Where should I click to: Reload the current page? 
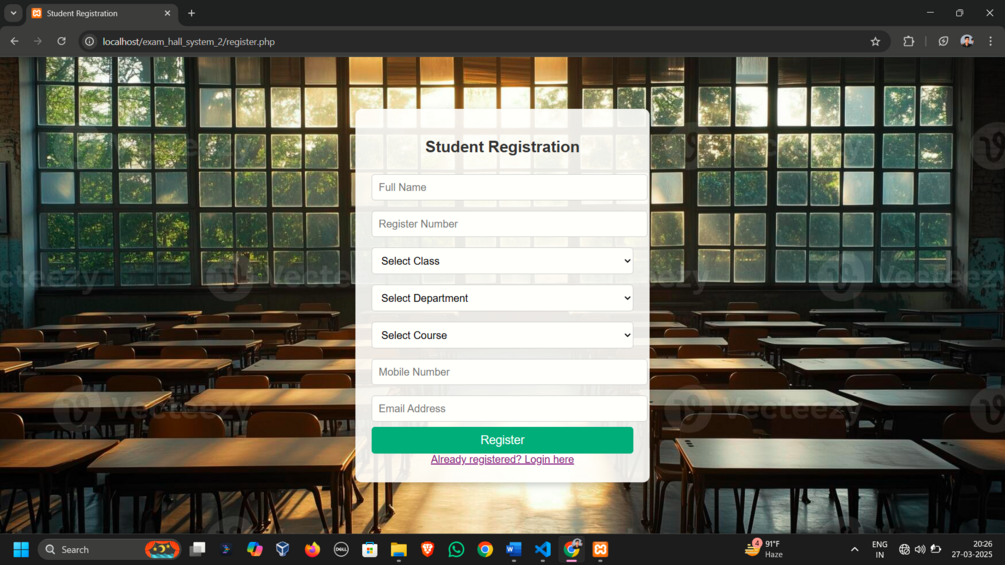coord(62,42)
